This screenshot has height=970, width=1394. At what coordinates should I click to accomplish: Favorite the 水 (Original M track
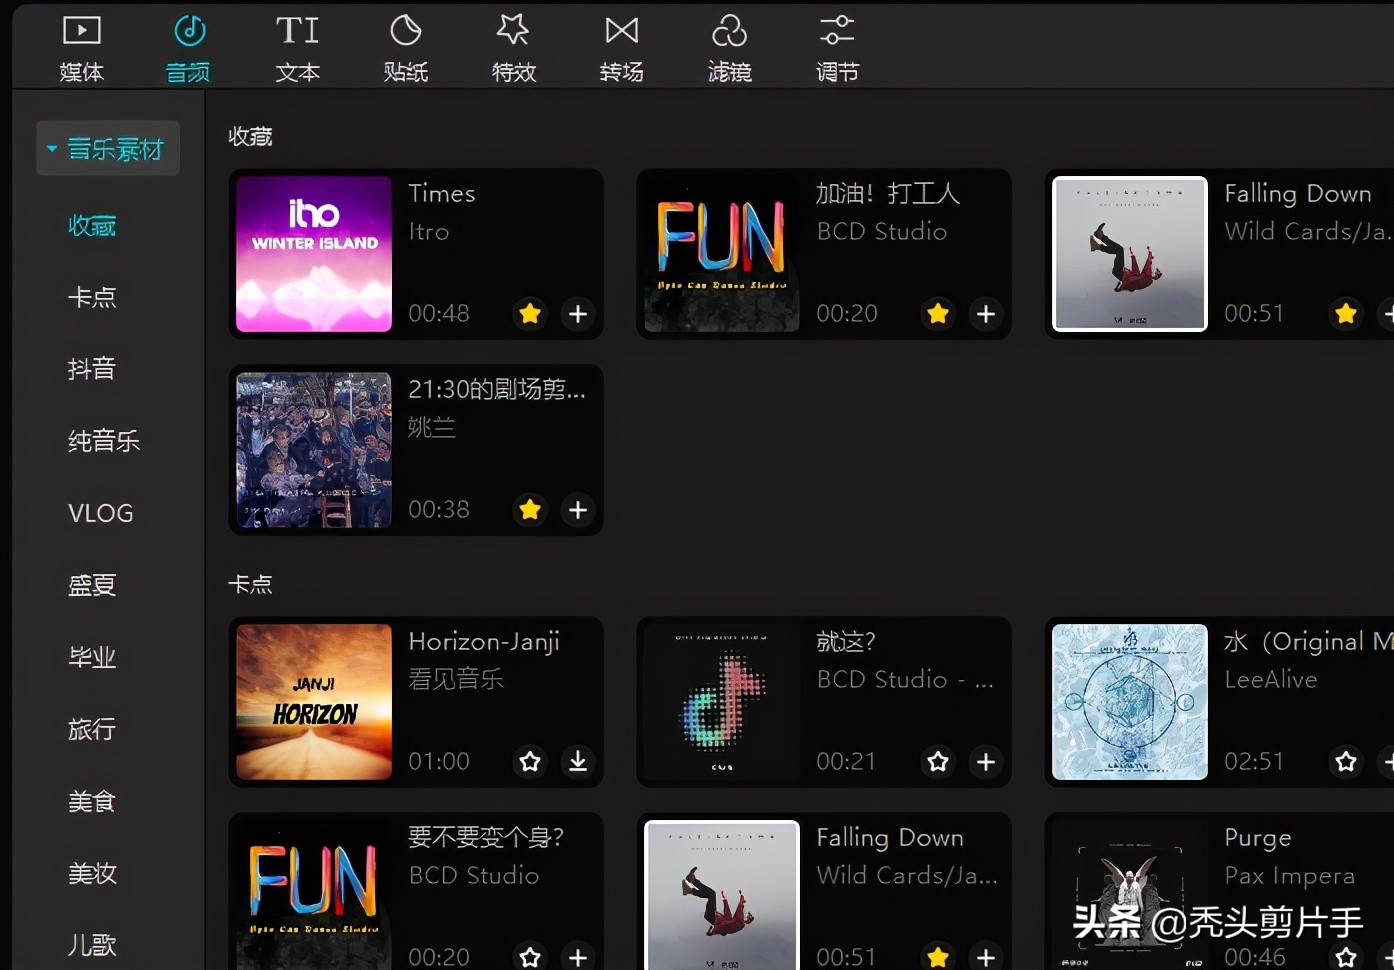(x=1346, y=762)
